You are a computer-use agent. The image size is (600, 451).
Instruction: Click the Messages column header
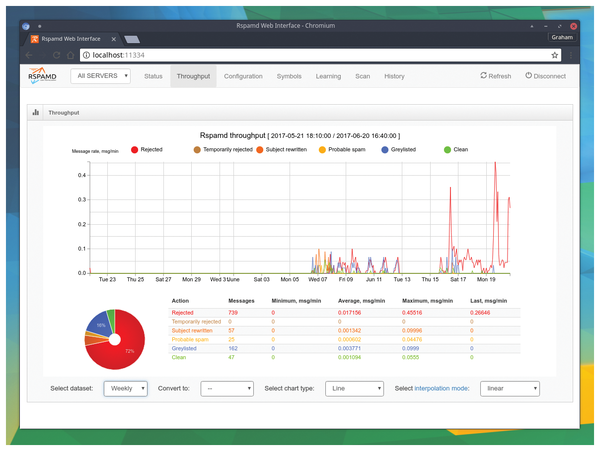(241, 301)
